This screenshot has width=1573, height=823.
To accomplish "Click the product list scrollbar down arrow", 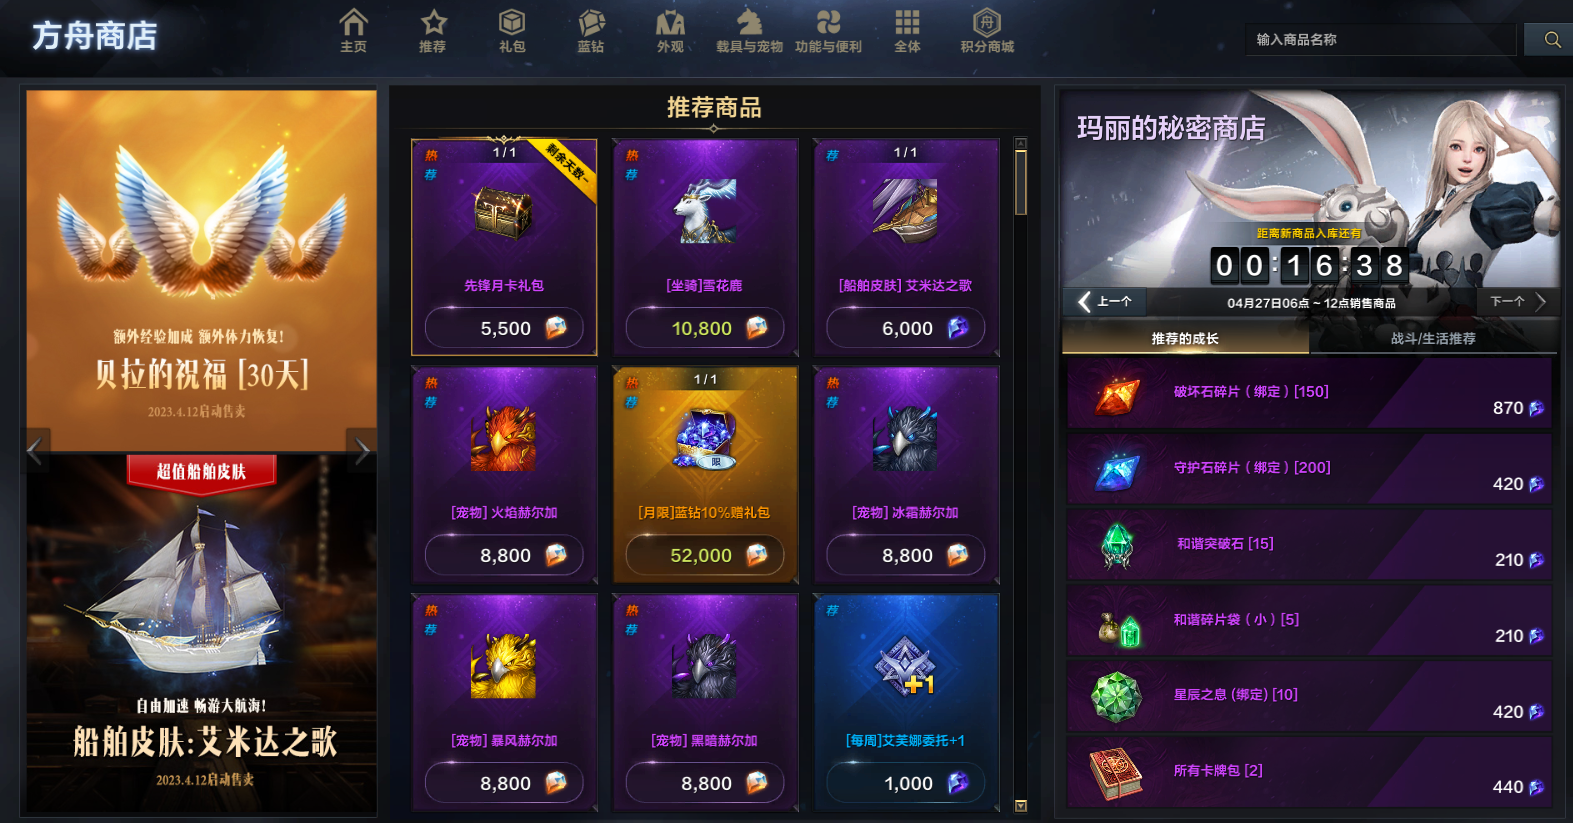I will point(1021,805).
